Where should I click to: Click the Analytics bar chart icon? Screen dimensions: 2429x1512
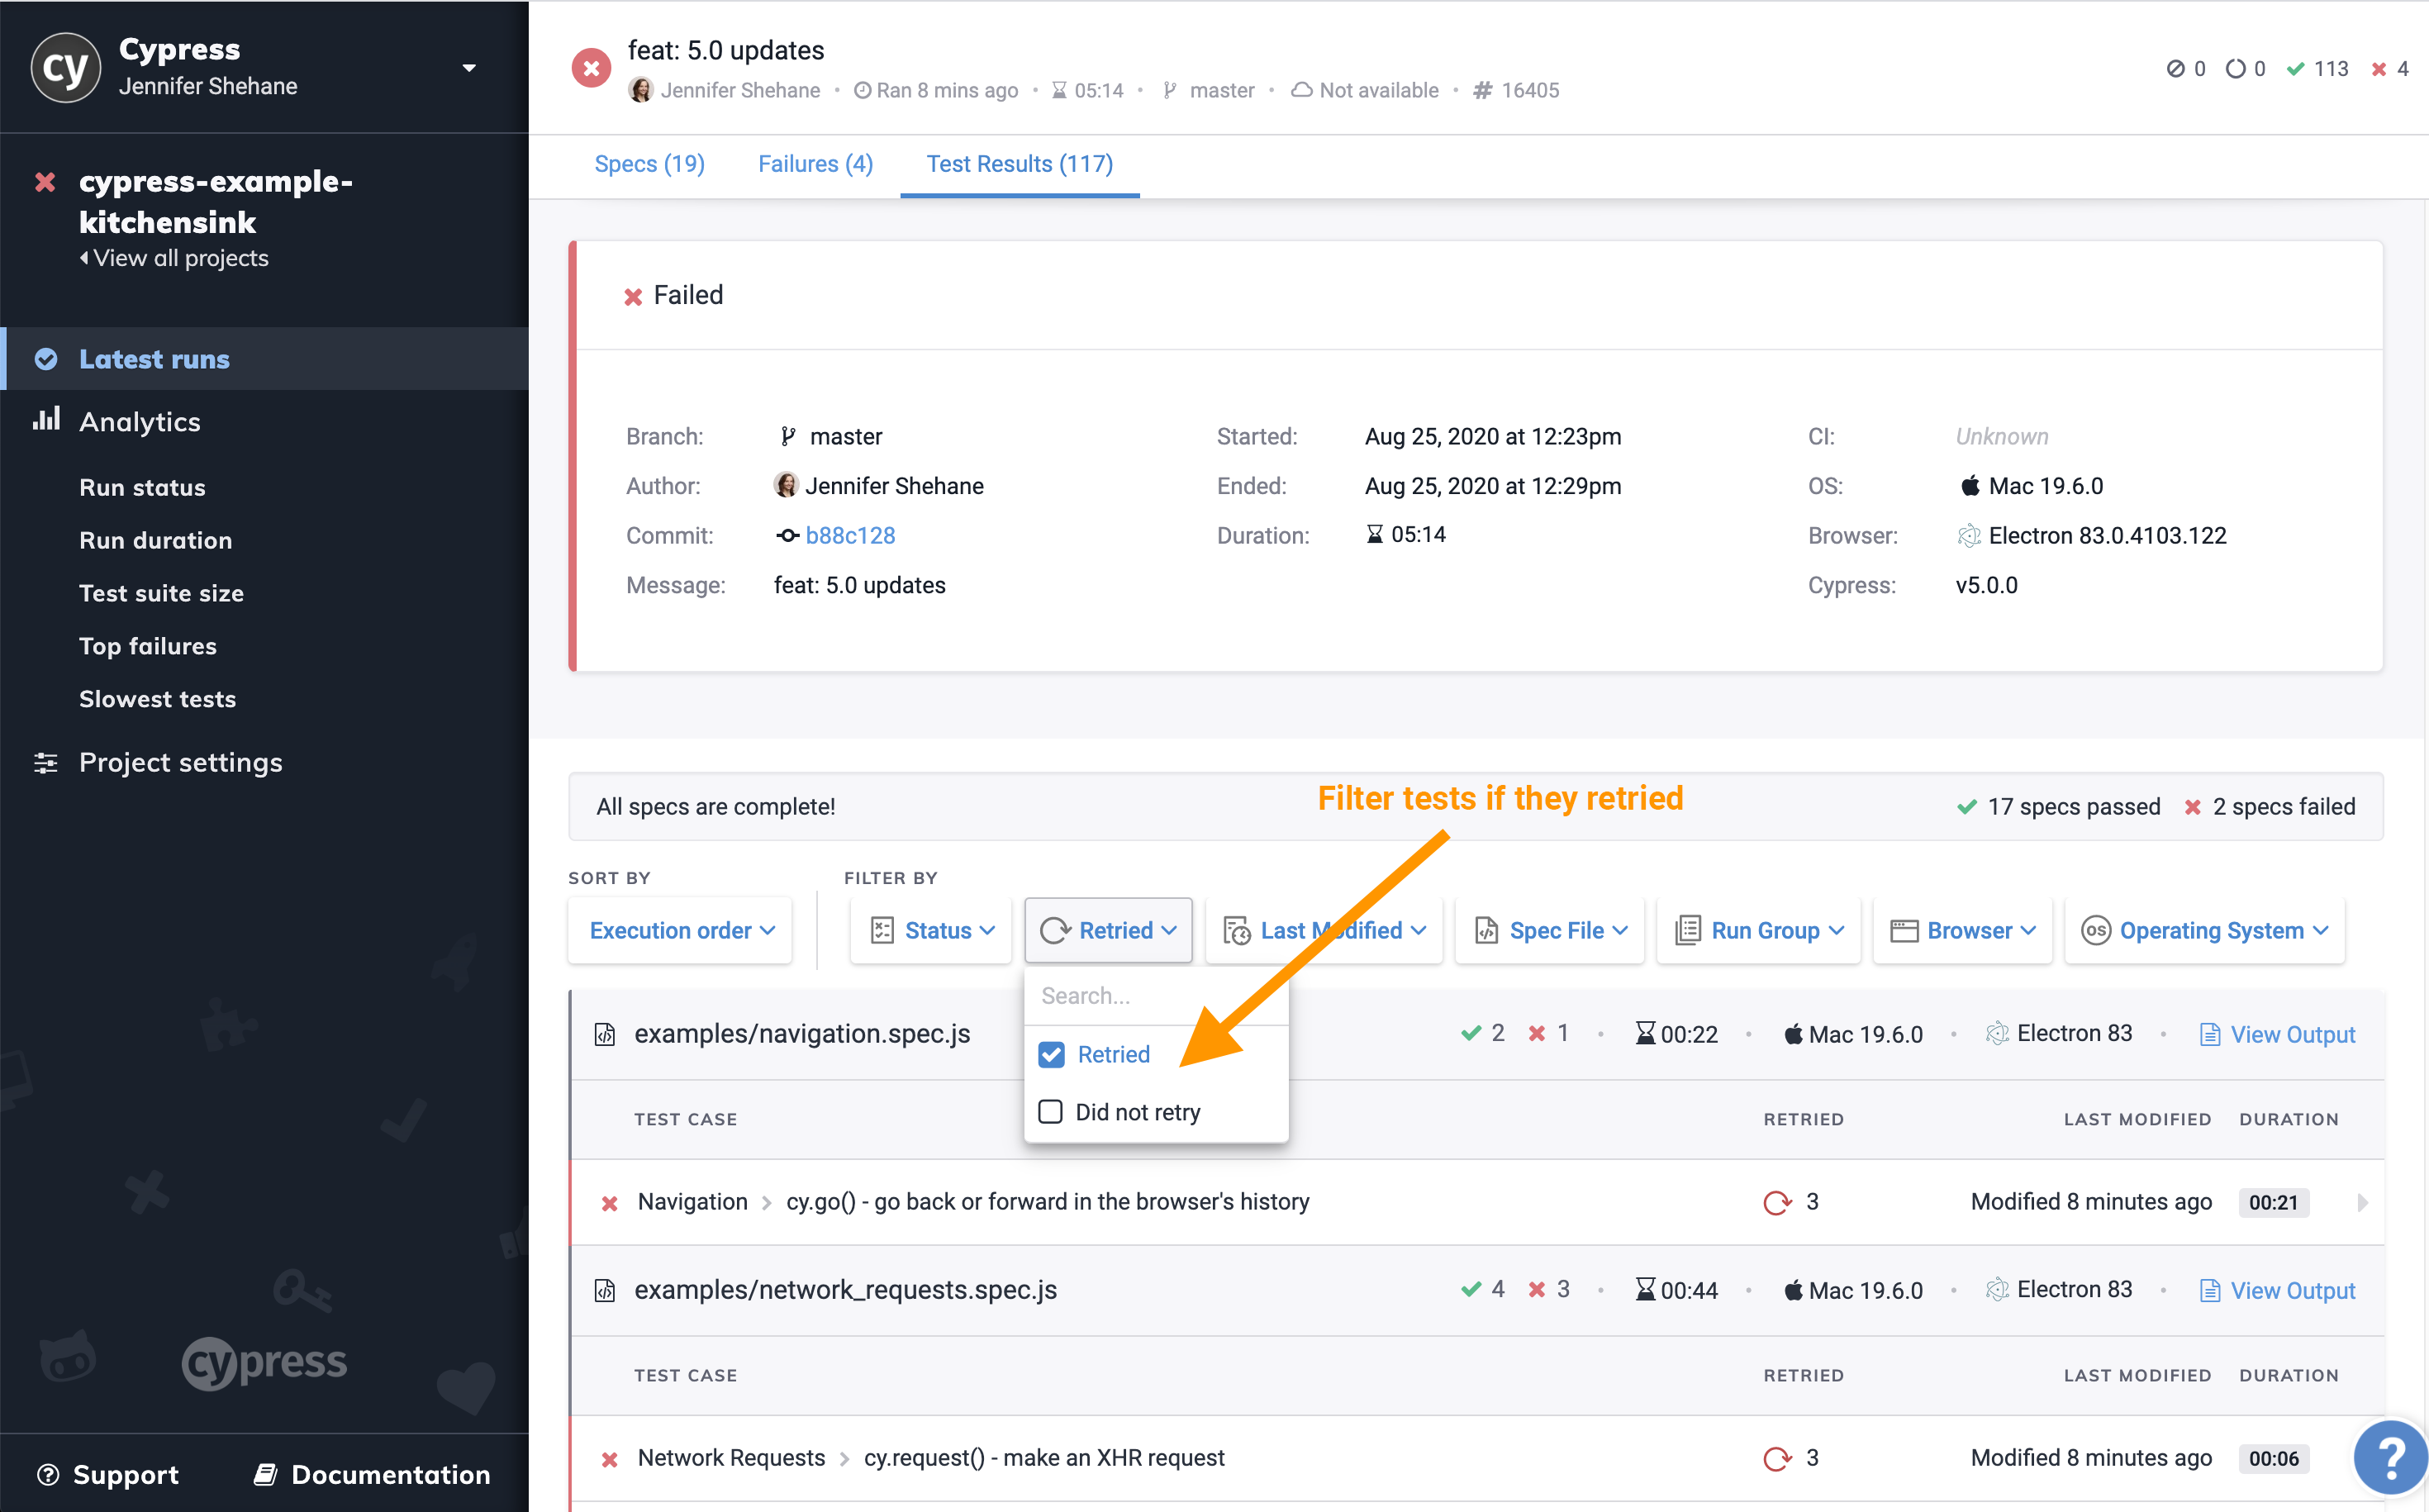(46, 420)
